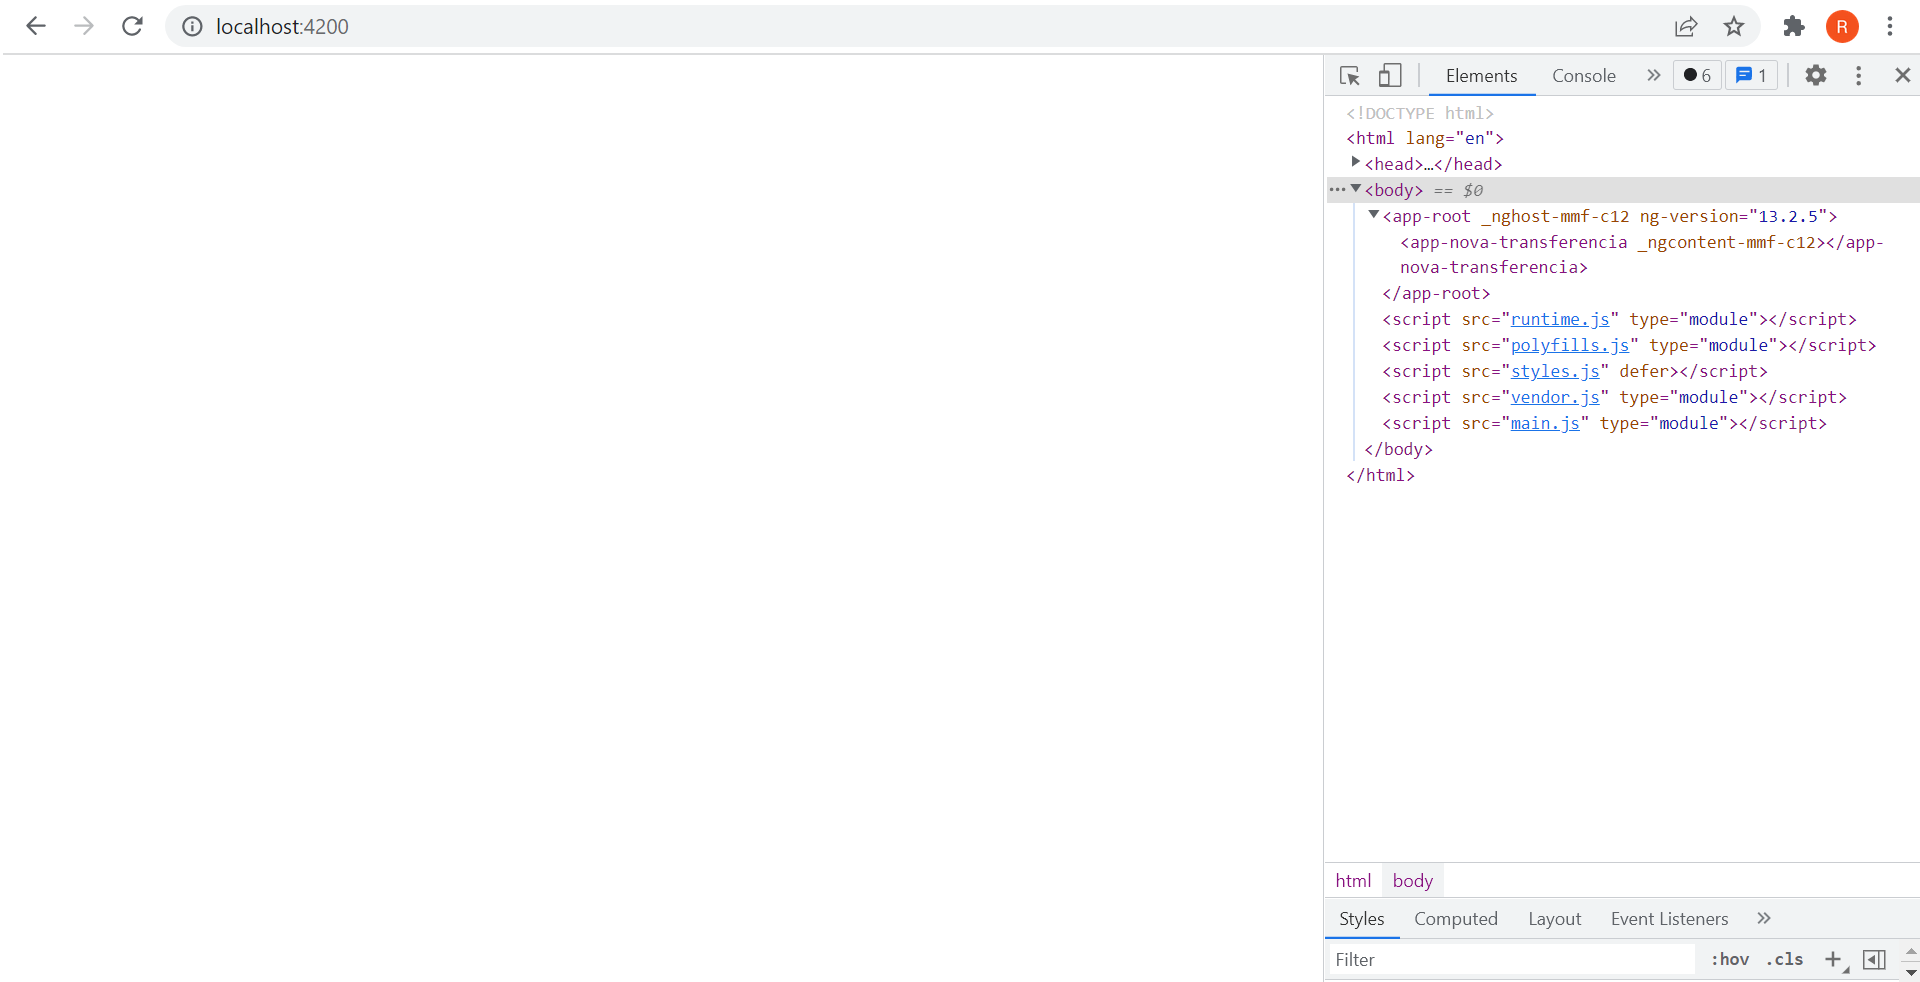The width and height of the screenshot is (1920, 982).
Task: Select the closing </body> tag line
Action: click(1398, 449)
